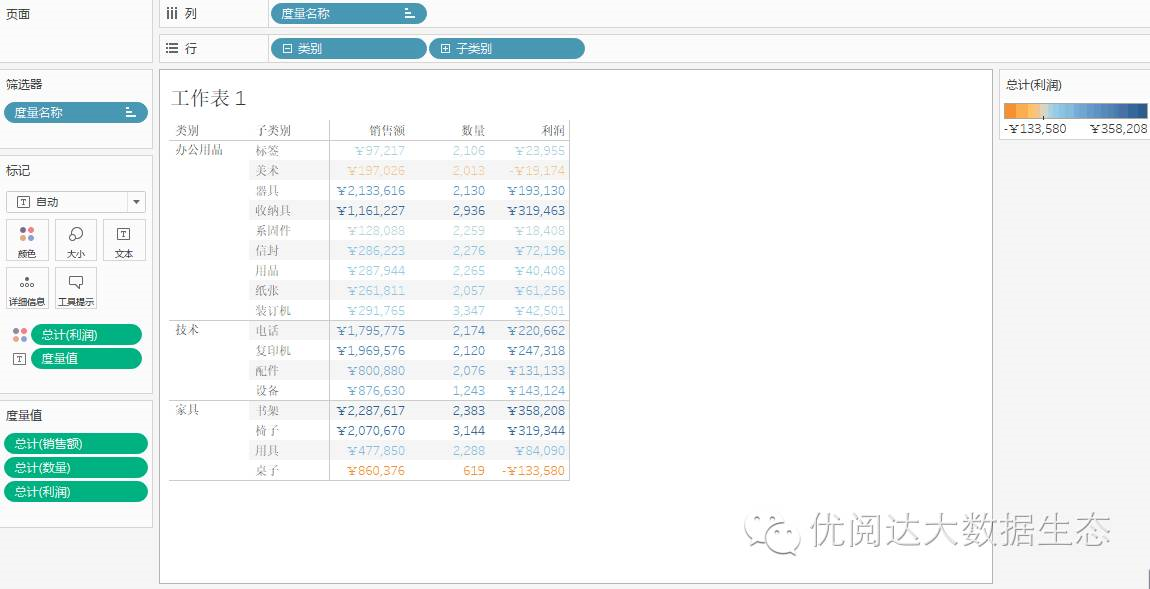Expand the 子类别 pill plus icon
This screenshot has width=1150, height=589.
coord(445,48)
